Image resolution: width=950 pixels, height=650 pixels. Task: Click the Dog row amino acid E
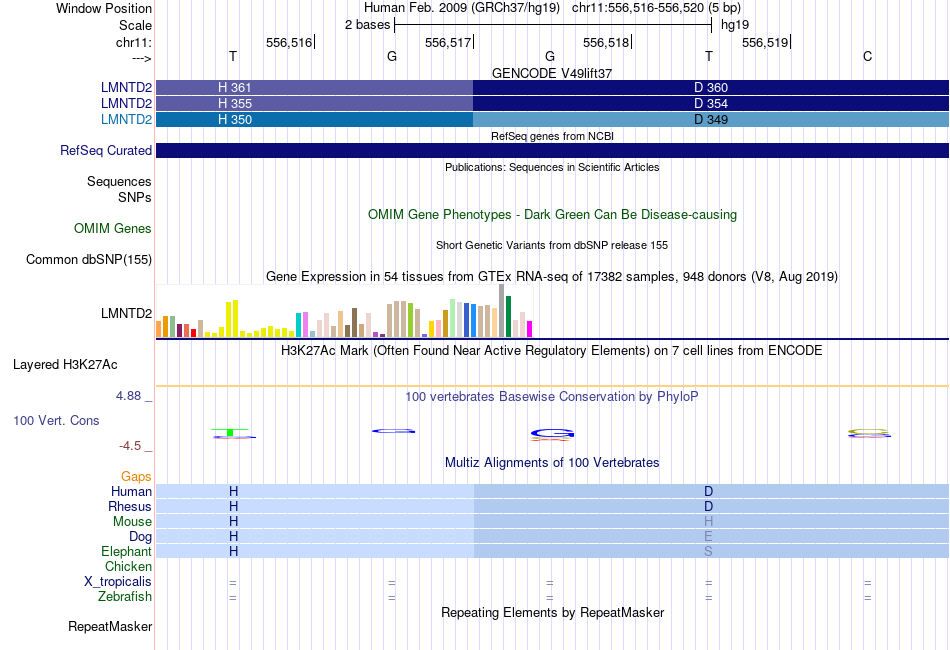point(708,537)
